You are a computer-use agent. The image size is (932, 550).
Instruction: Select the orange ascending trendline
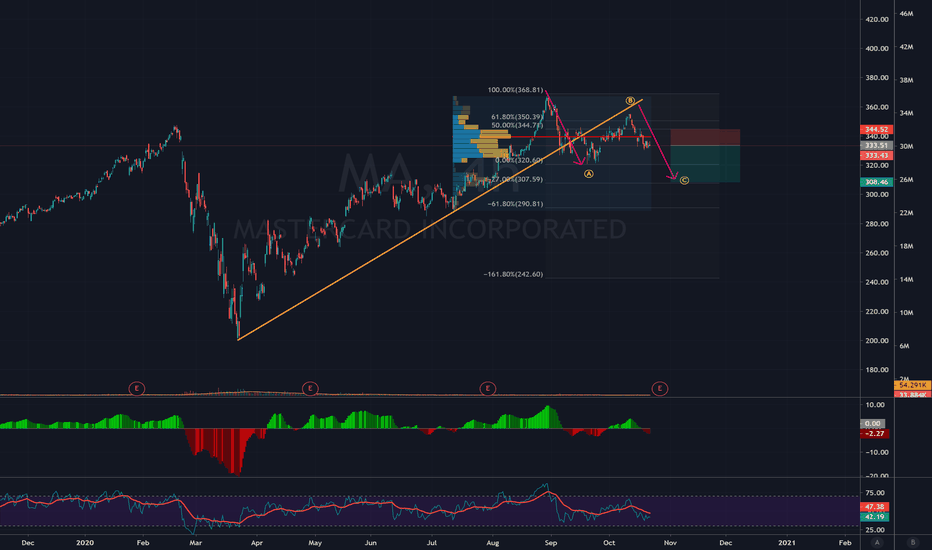pyautogui.click(x=440, y=220)
